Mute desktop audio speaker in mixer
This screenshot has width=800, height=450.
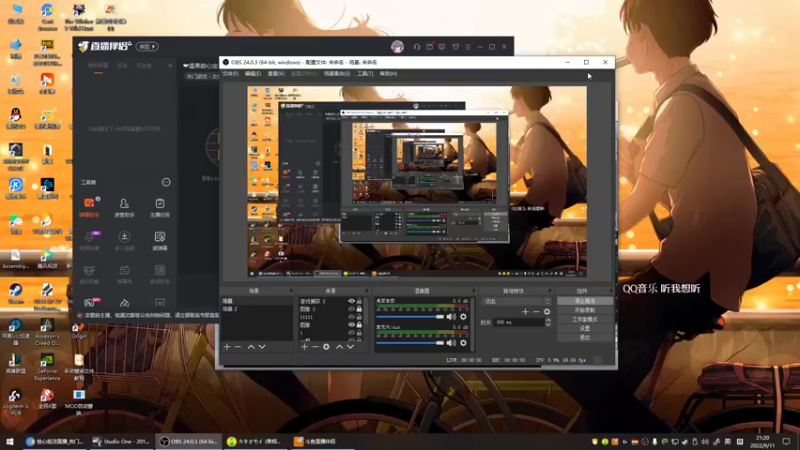tap(451, 317)
